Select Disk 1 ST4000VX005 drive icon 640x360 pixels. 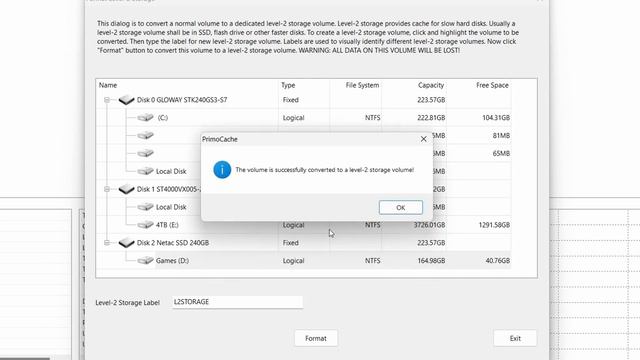tap(127, 189)
